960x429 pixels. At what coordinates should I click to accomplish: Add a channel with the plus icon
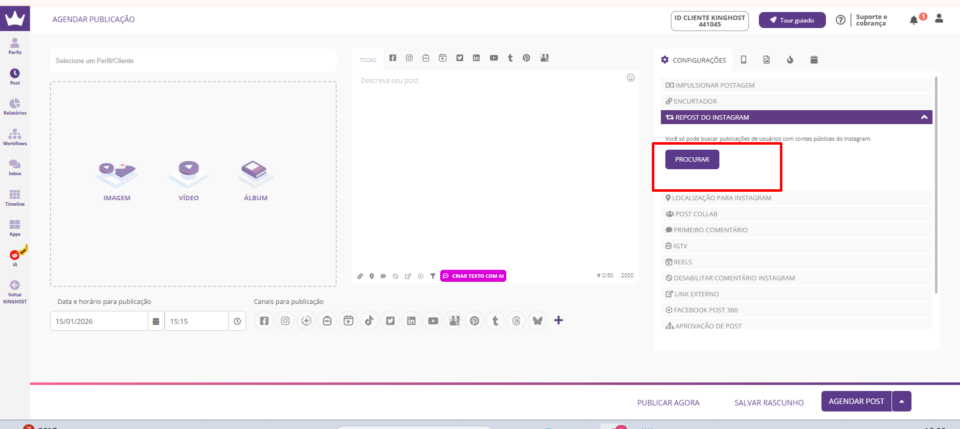[x=558, y=321]
